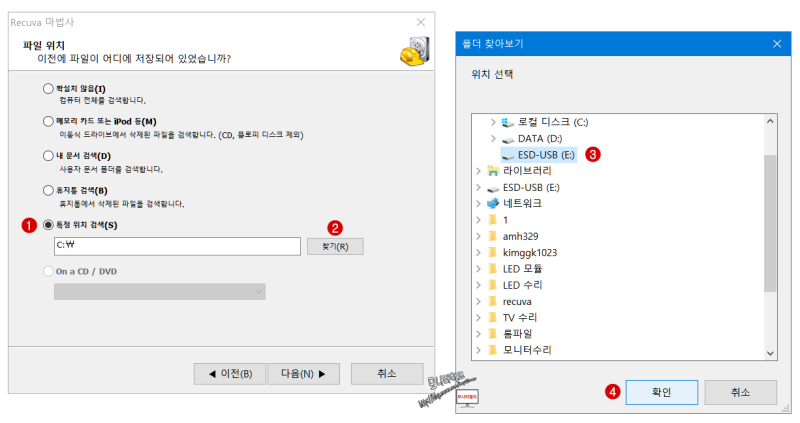Click the amh329 folder icon

492,236
